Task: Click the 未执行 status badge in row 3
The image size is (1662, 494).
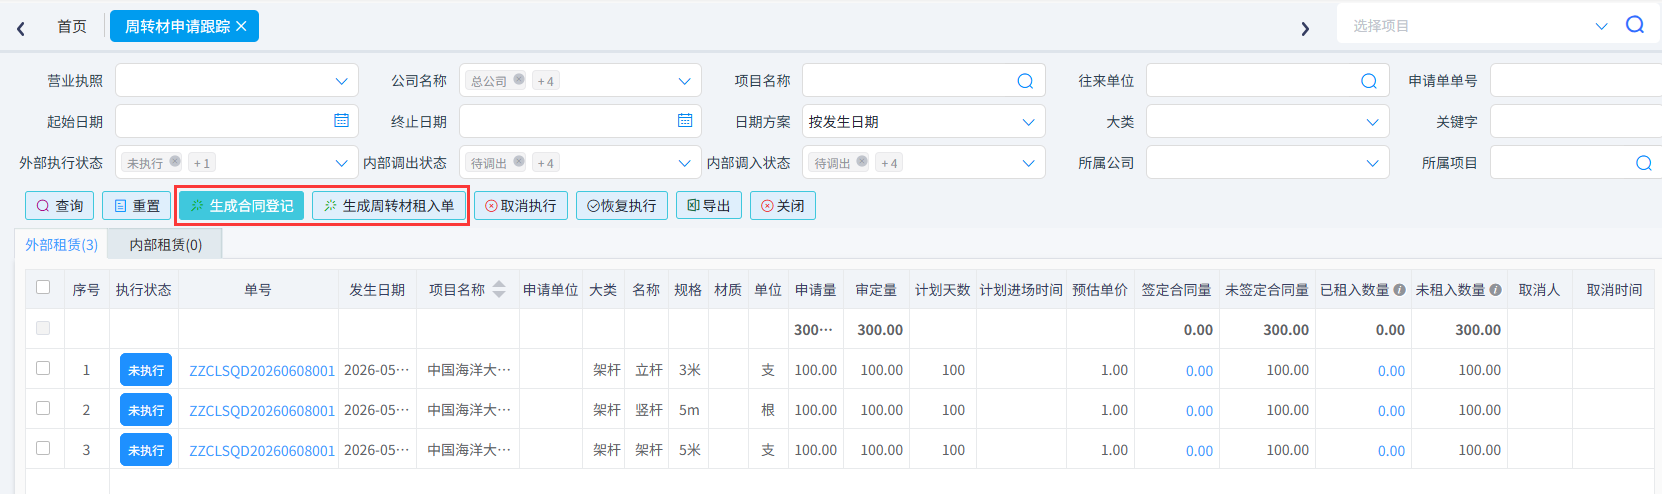Action: 146,450
